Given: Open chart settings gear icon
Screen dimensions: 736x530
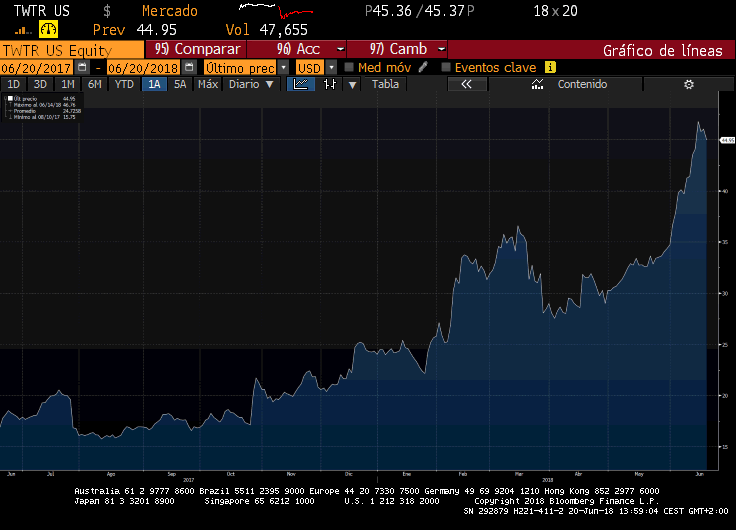Looking at the screenshot, I should coord(689,84).
